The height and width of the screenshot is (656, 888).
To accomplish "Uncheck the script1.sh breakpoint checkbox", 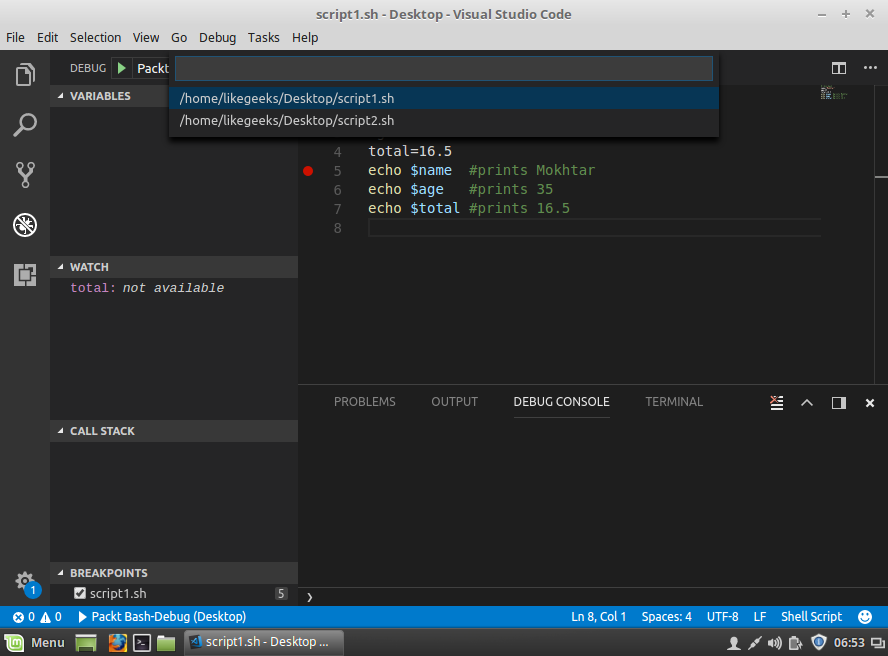I will [x=80, y=593].
